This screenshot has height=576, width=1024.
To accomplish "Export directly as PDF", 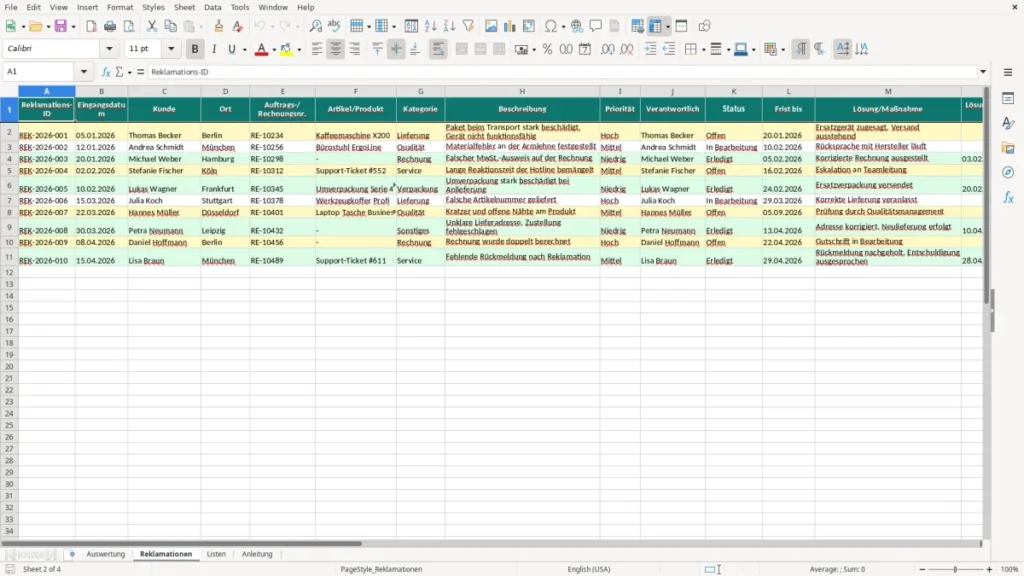I will coord(91,26).
